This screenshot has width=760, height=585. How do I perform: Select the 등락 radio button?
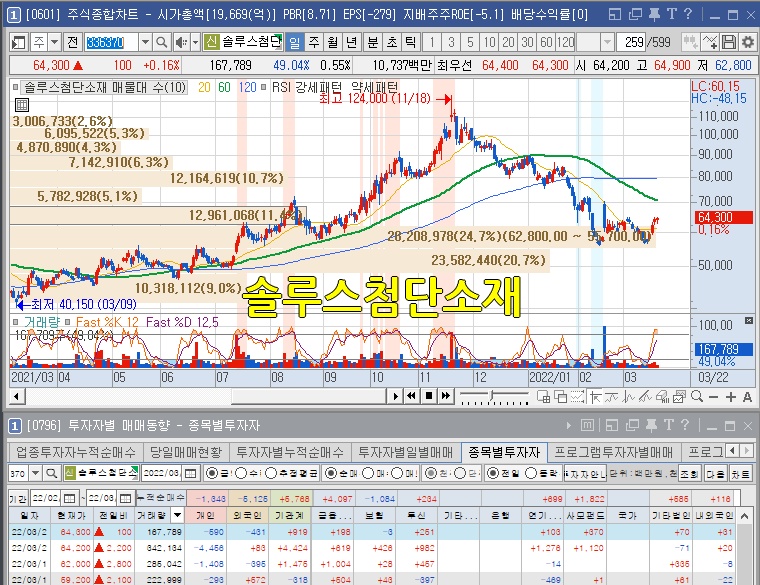pyautogui.click(x=531, y=473)
